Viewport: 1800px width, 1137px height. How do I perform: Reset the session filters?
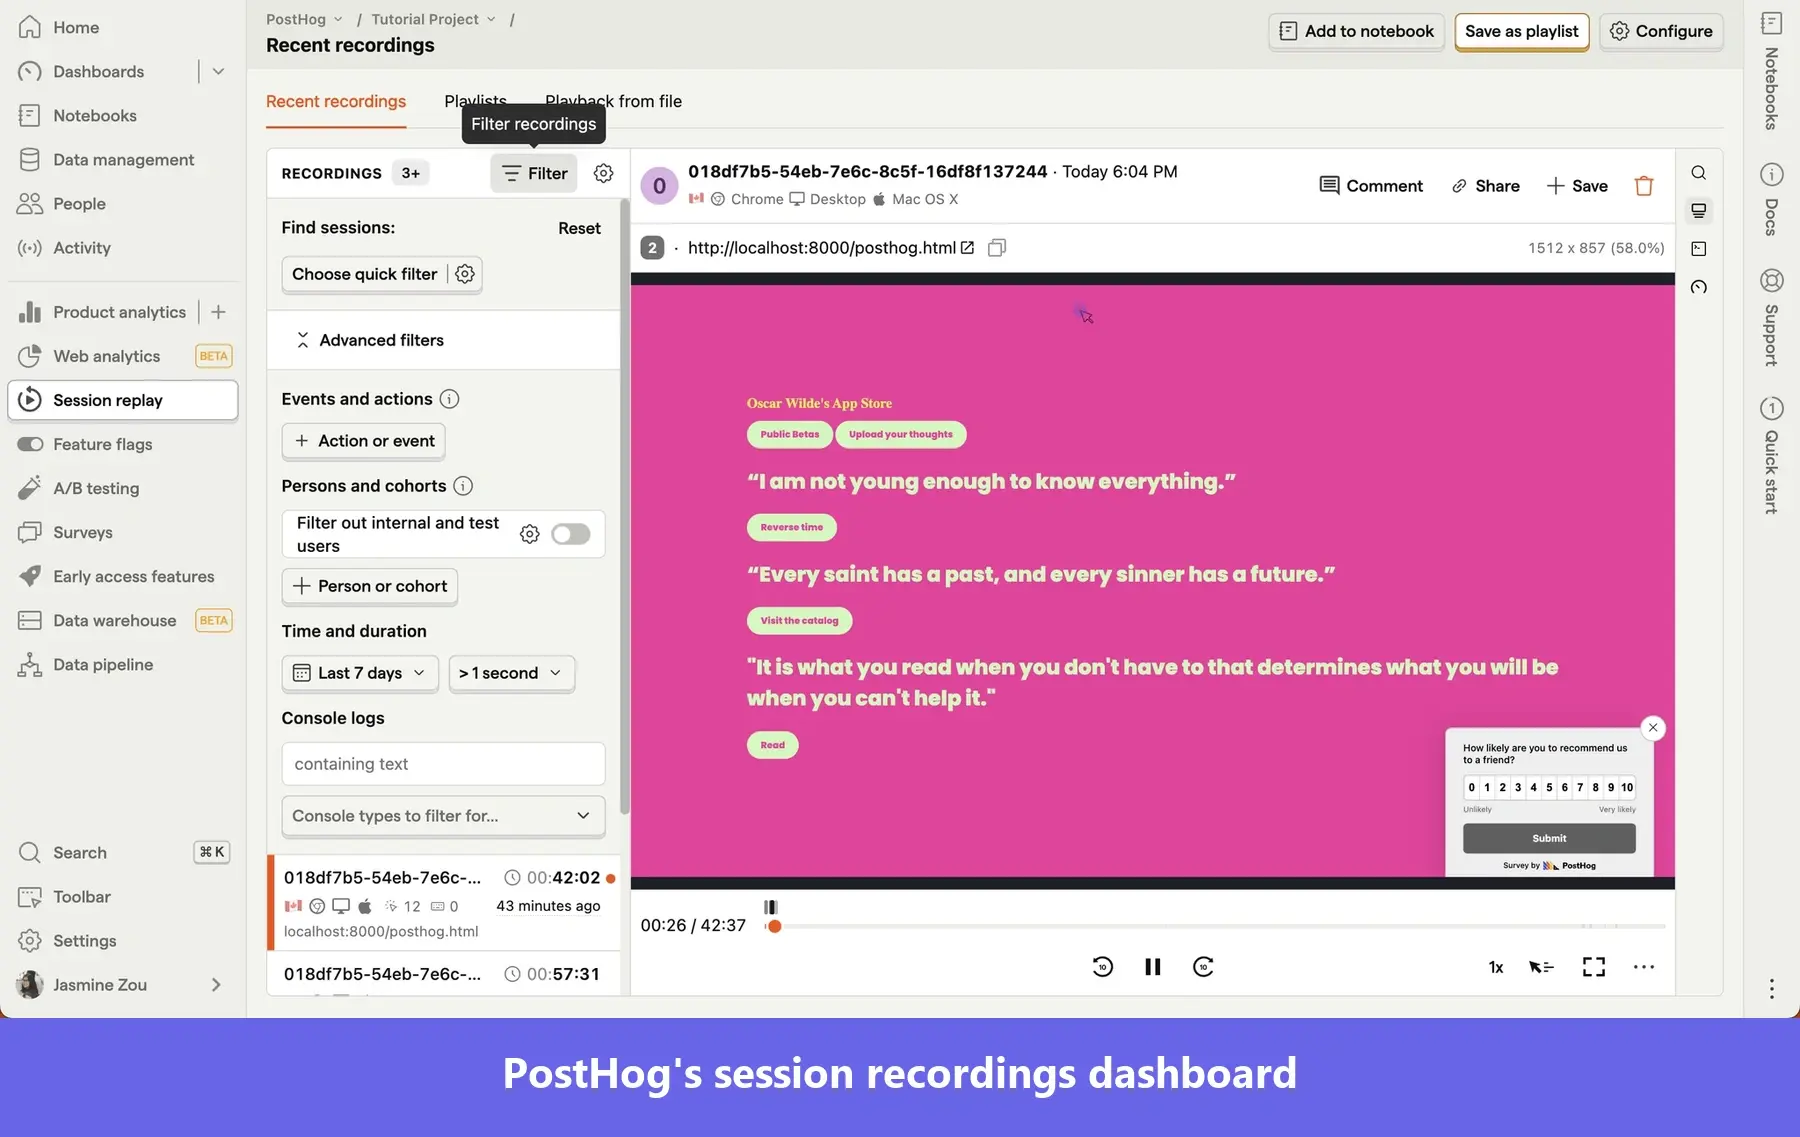(x=579, y=228)
